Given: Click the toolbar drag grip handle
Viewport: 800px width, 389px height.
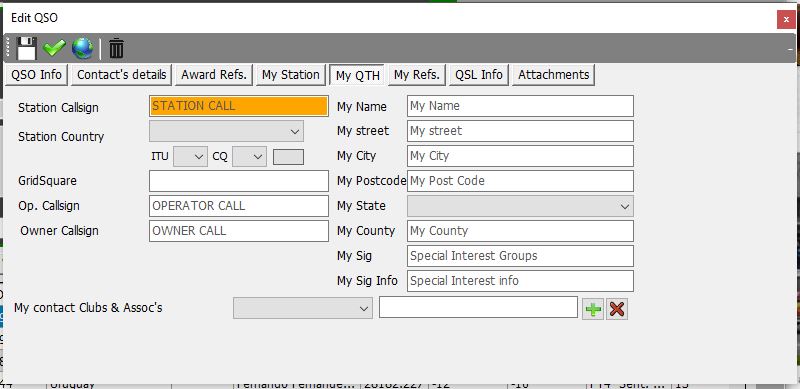Looking at the screenshot, I should [x=8, y=48].
